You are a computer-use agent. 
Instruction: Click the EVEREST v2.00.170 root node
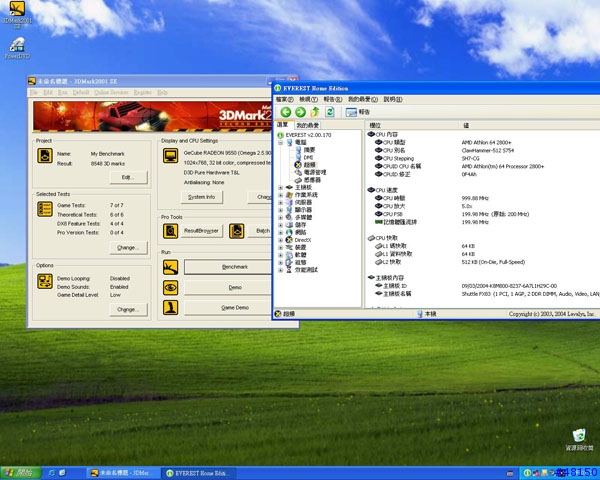point(308,135)
